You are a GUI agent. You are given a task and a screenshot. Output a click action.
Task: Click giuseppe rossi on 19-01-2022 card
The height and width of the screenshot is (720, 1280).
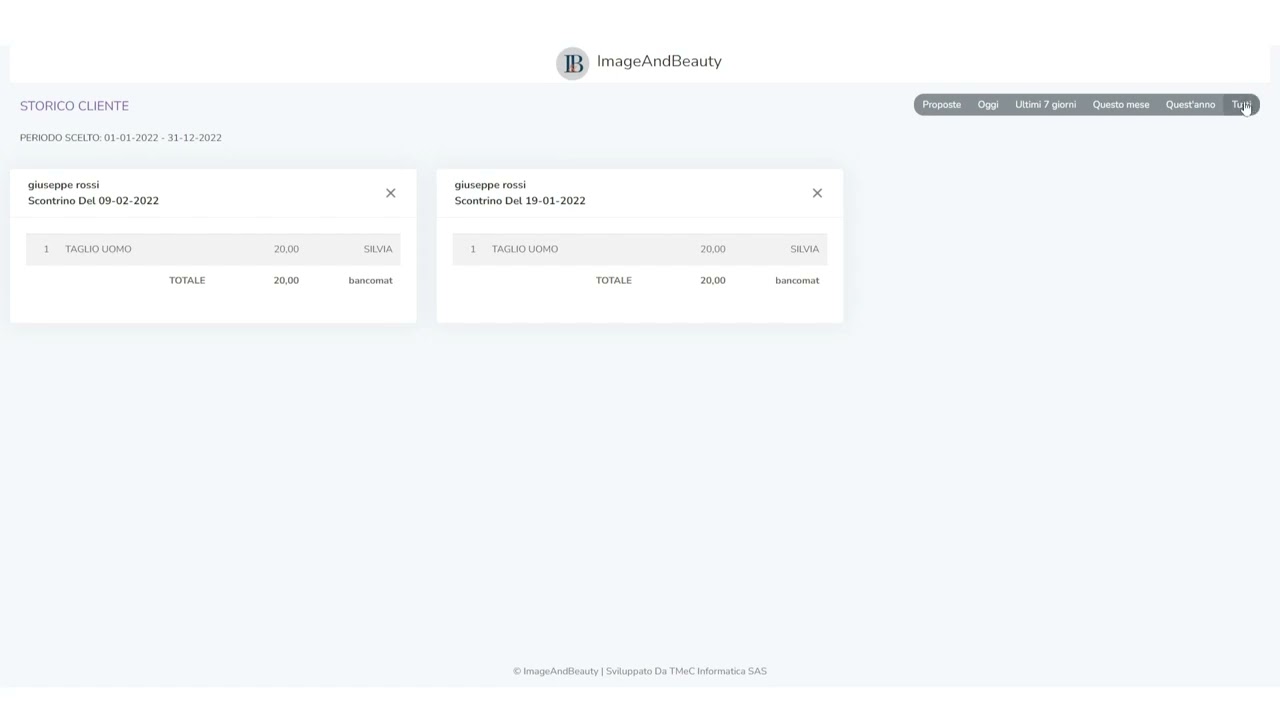pyautogui.click(x=490, y=185)
